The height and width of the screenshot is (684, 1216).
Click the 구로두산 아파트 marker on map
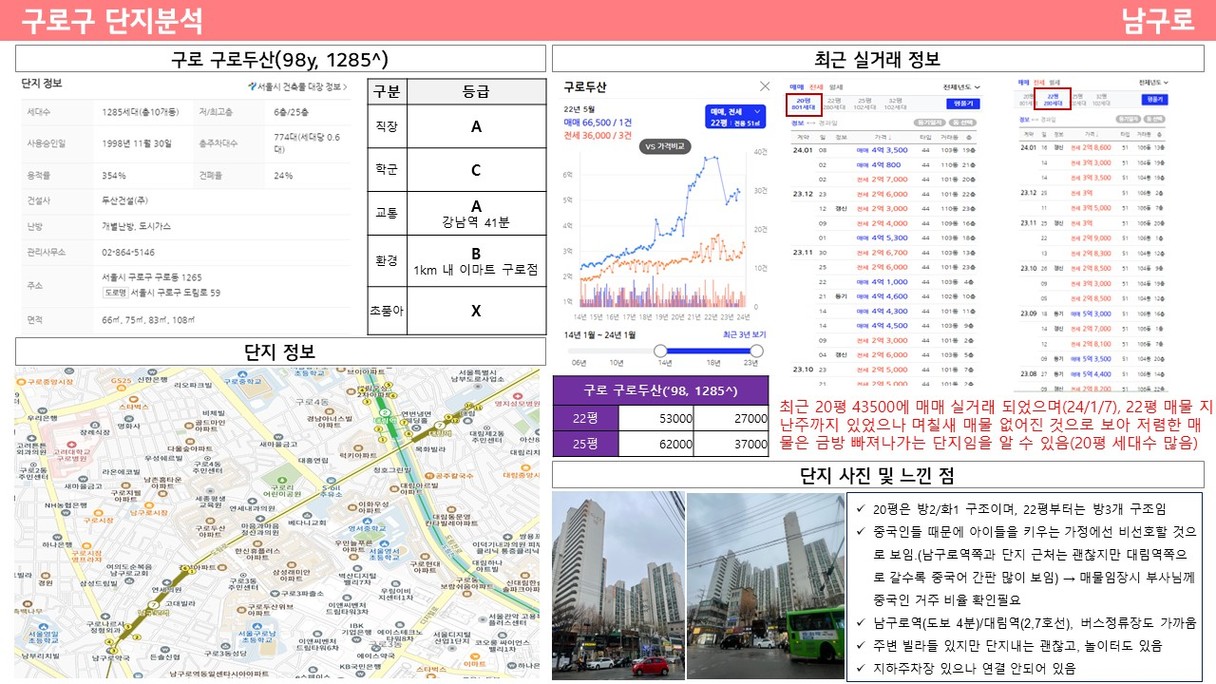[210, 521]
